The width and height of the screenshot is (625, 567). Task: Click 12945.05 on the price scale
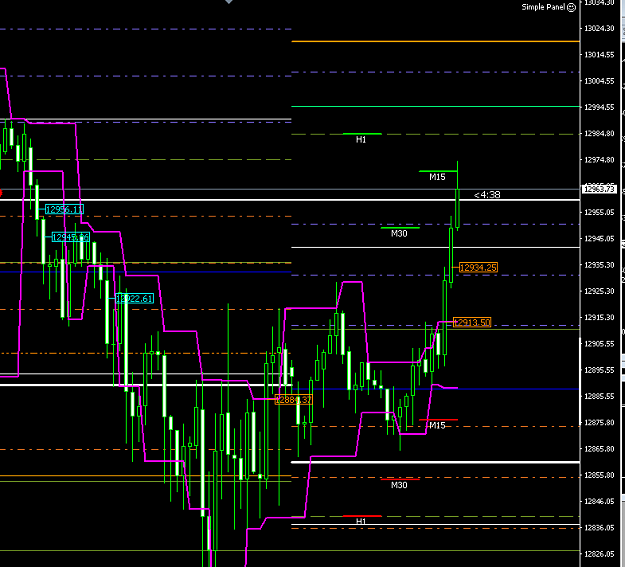[599, 238]
